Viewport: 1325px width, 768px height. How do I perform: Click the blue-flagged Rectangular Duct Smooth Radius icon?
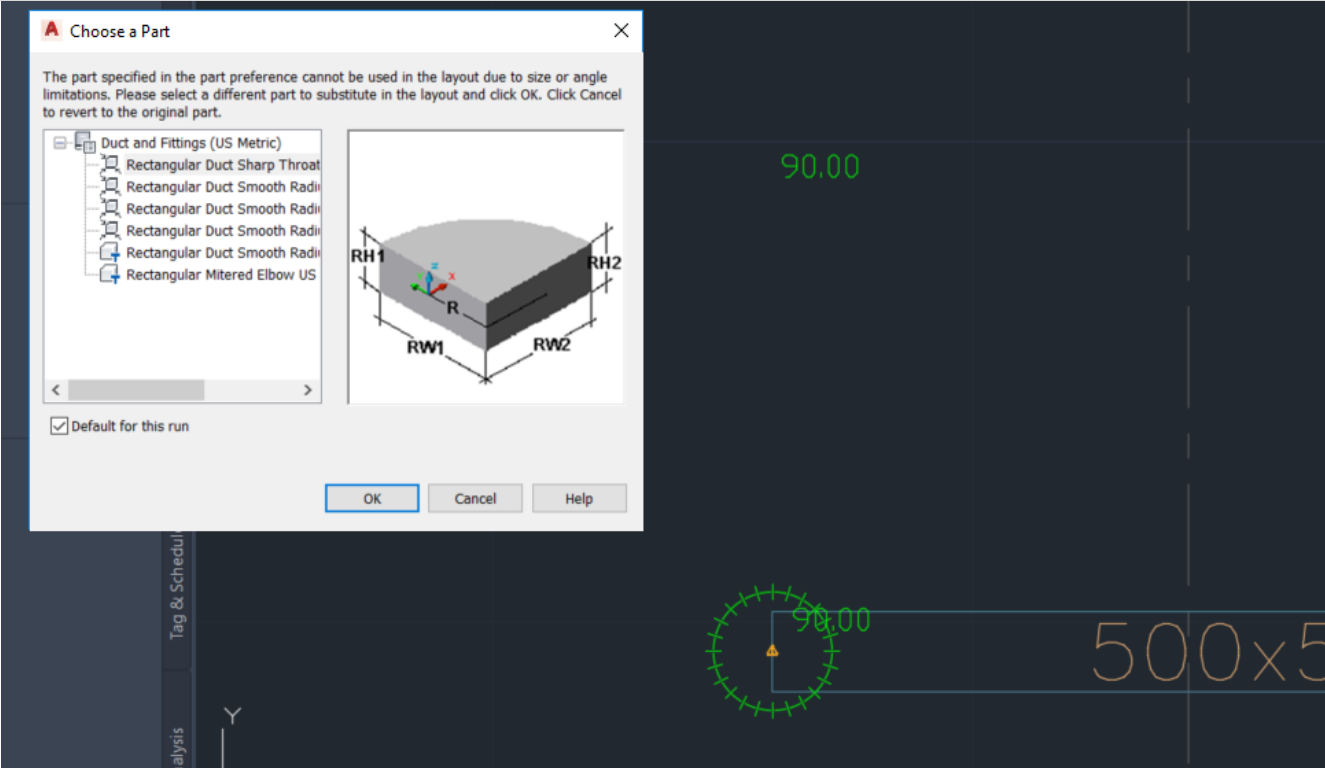110,252
